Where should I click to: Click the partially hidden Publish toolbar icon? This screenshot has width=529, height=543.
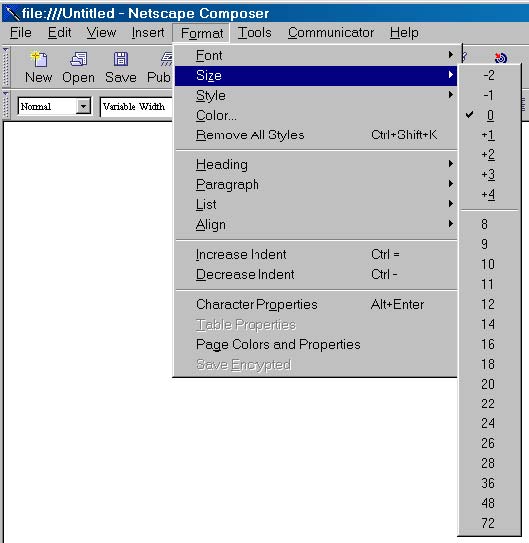tap(166, 59)
